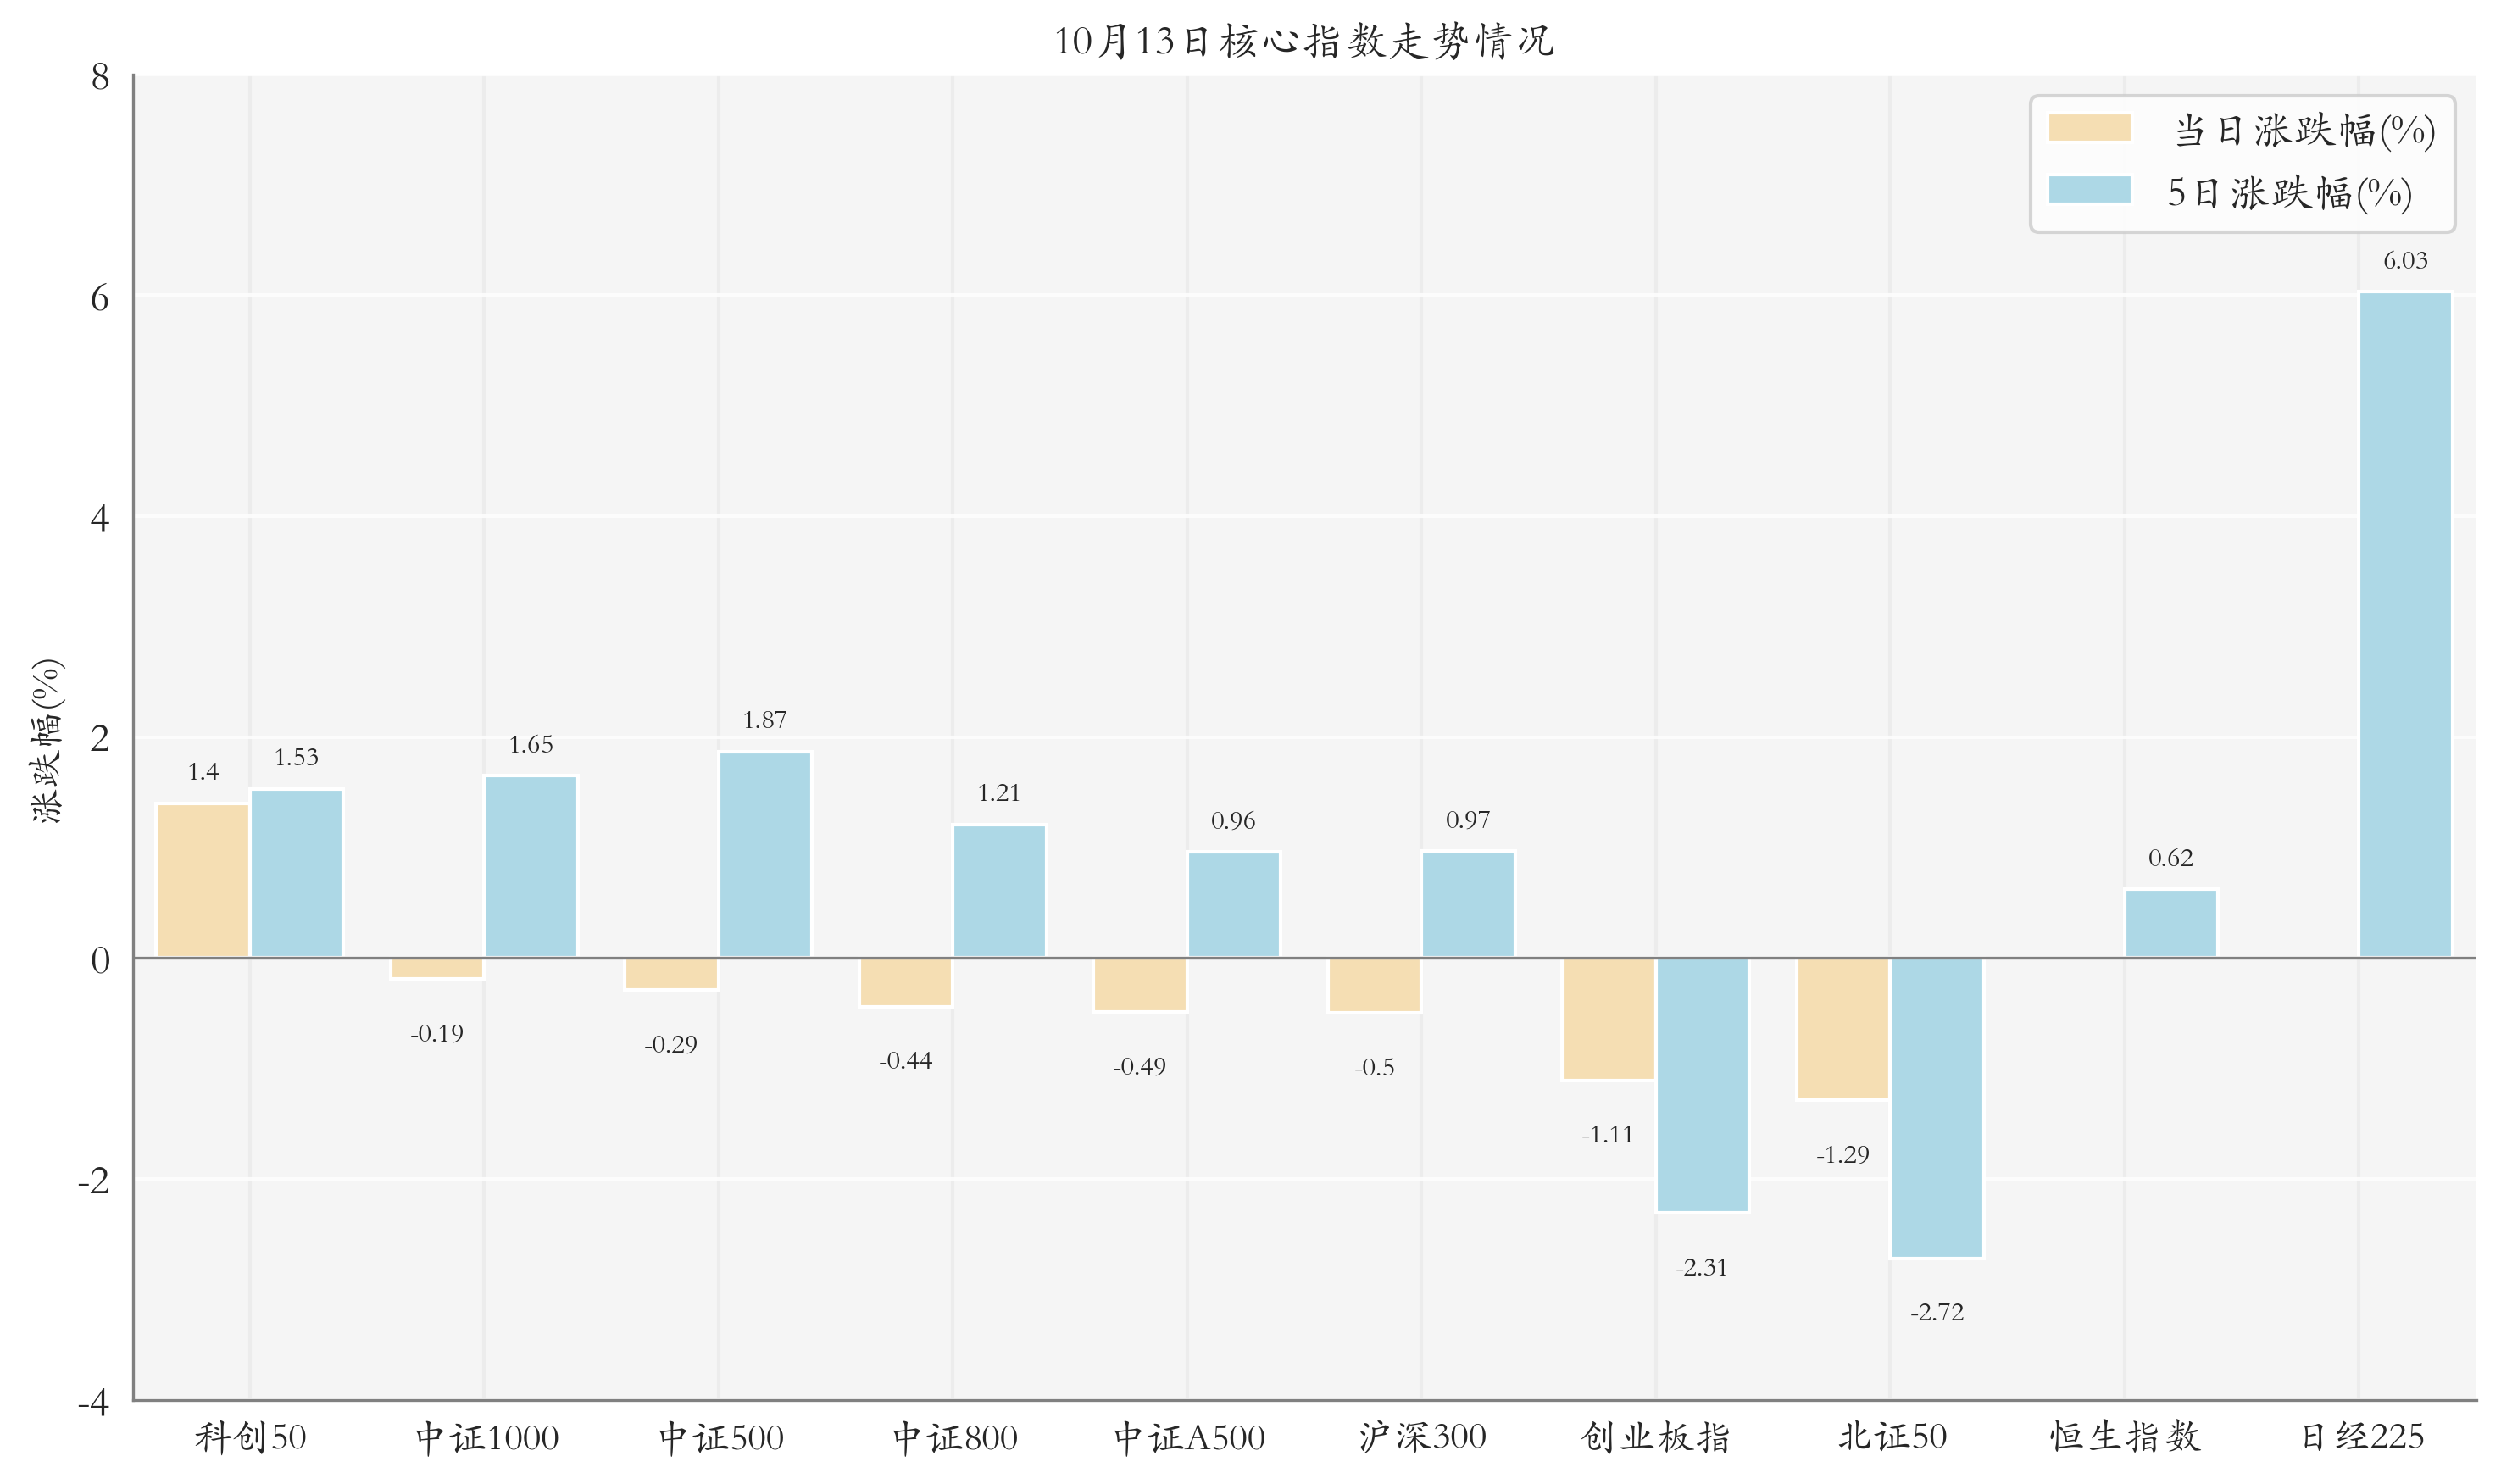Select the tall blue 日经225 bar
Image resolution: width=2501 pixels, height=1484 pixels.
click(2404, 625)
